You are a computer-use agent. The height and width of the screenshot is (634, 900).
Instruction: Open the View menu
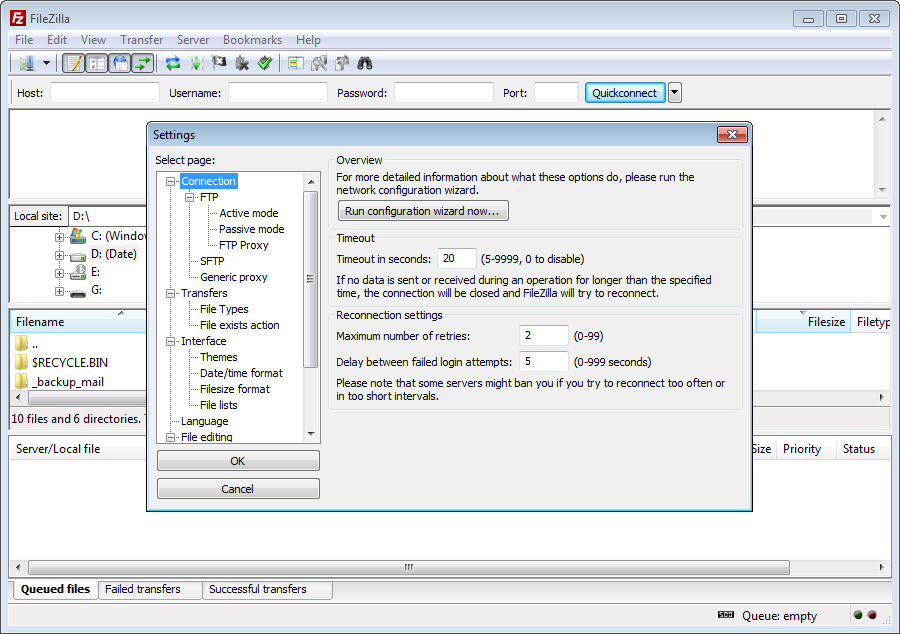pos(93,40)
